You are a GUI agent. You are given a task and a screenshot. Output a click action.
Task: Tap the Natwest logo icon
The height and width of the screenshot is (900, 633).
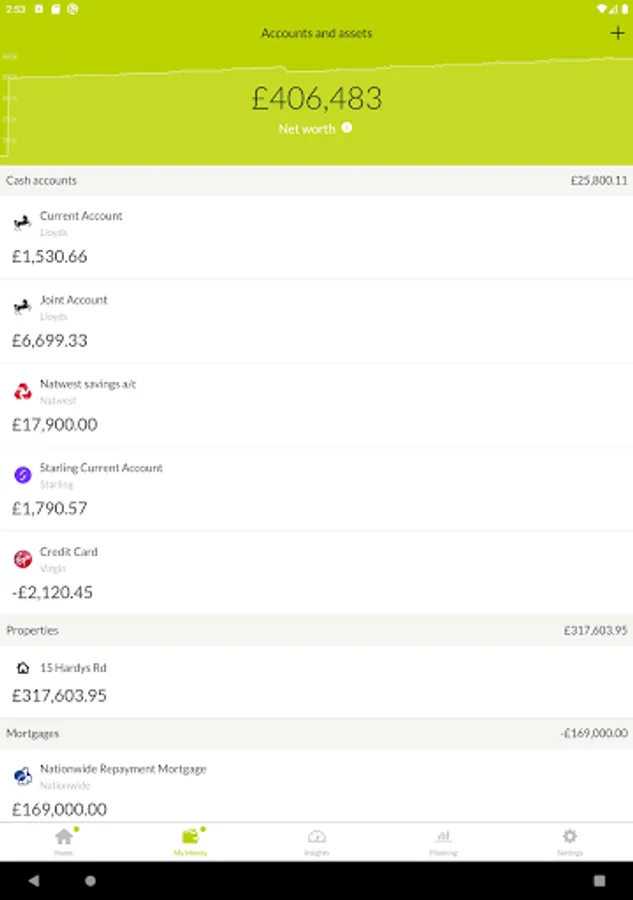[22, 391]
